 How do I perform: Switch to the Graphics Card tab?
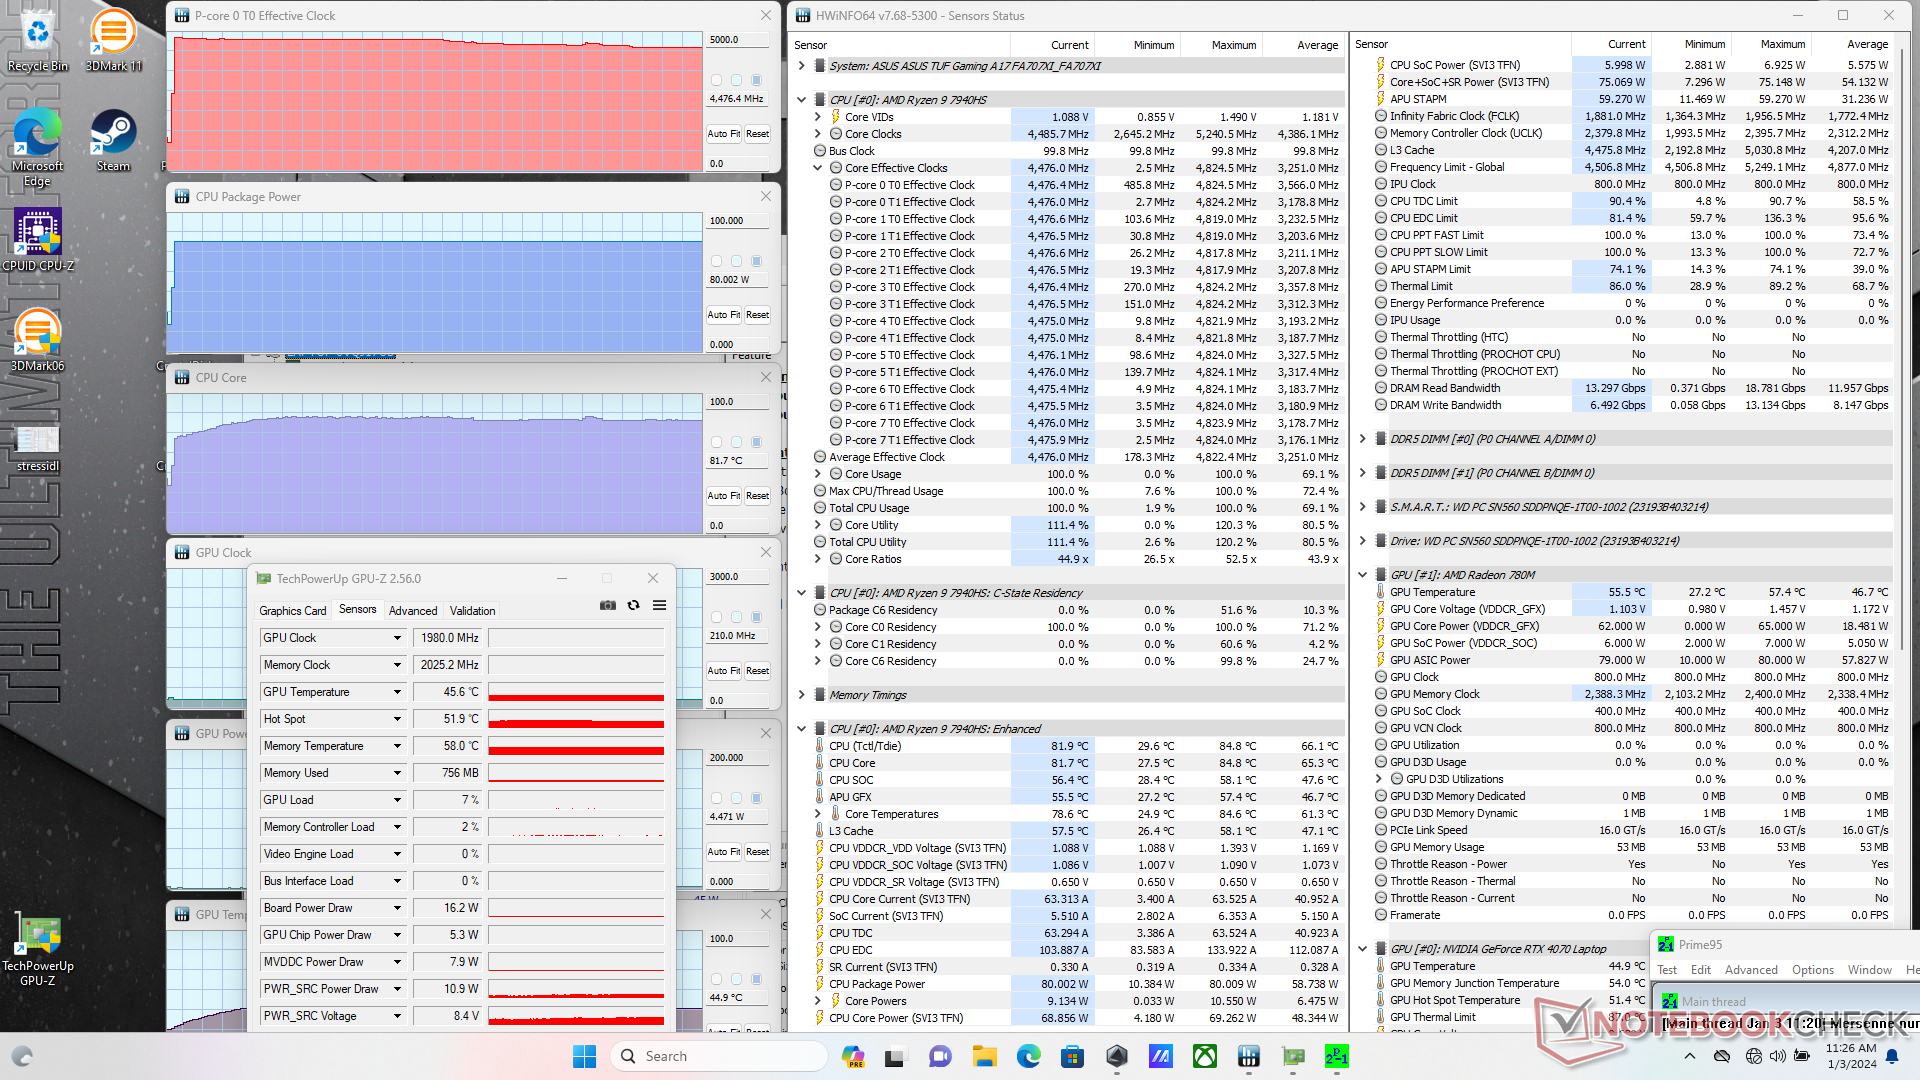coord(292,611)
